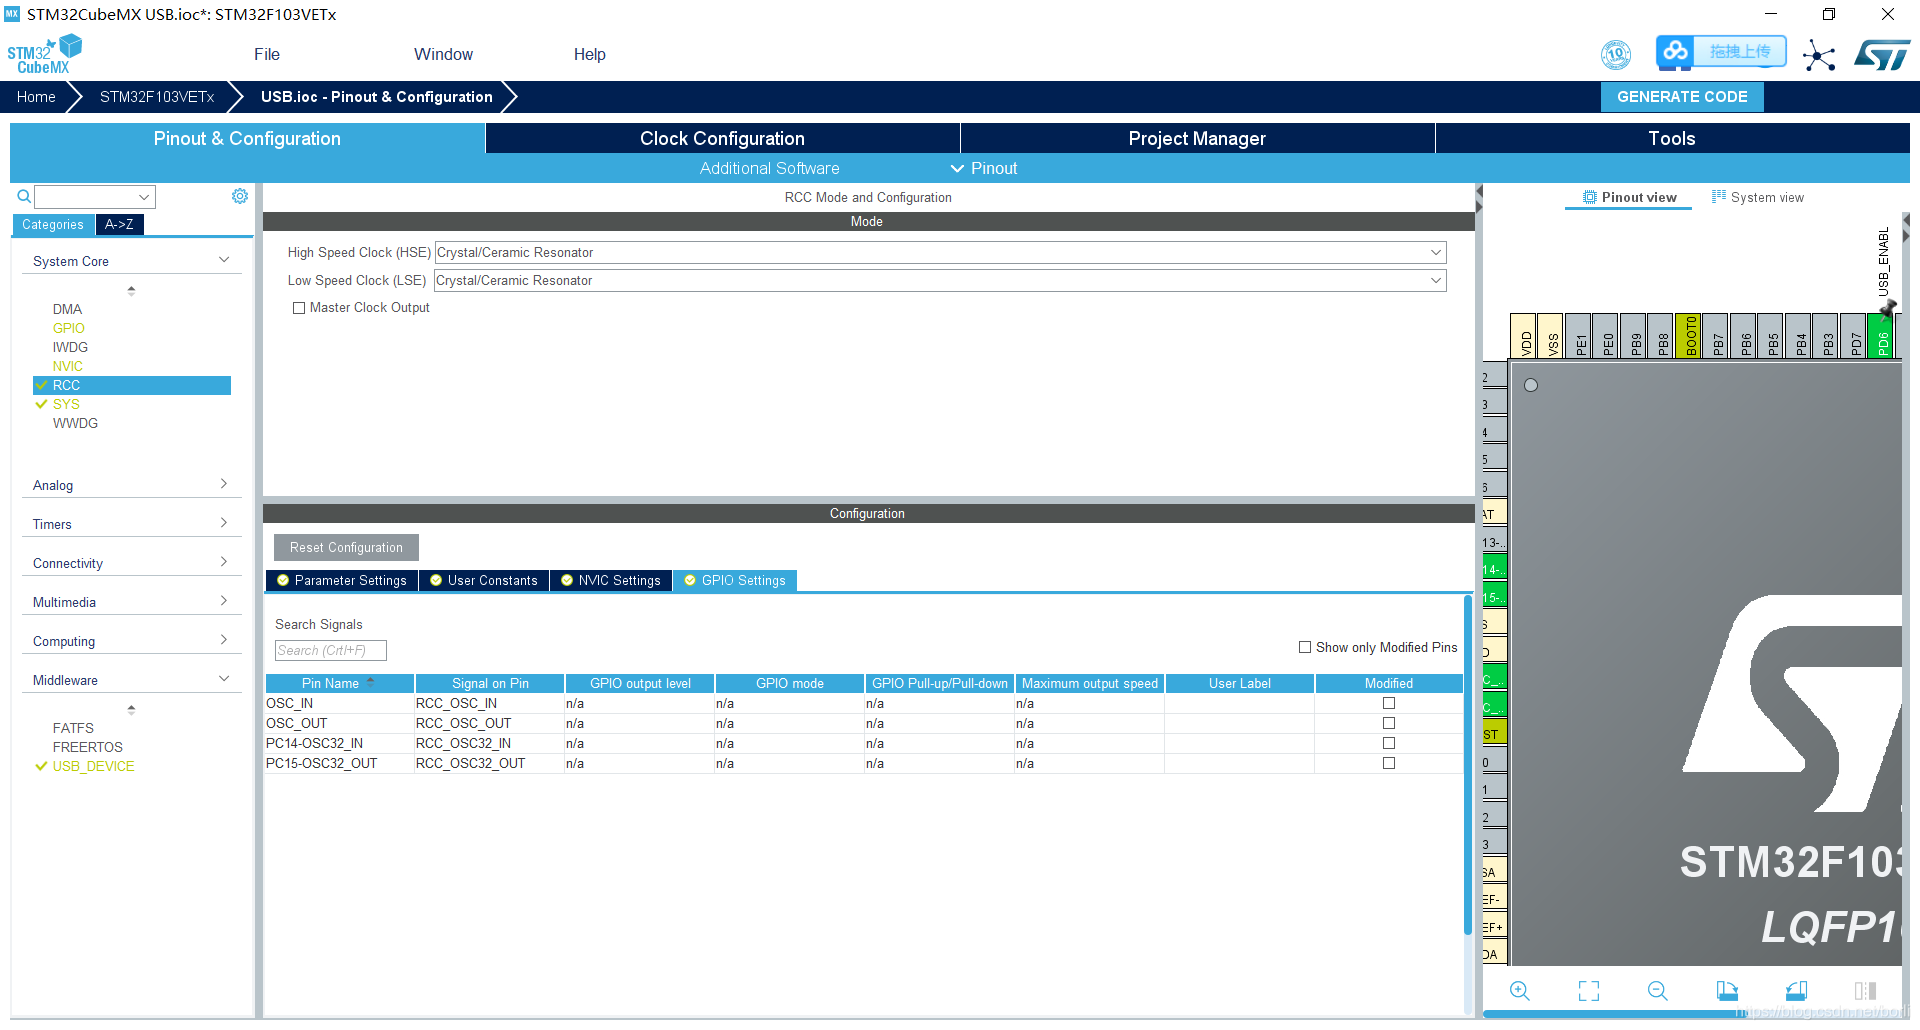Expand the Timers category
1920x1030 pixels.
point(131,524)
